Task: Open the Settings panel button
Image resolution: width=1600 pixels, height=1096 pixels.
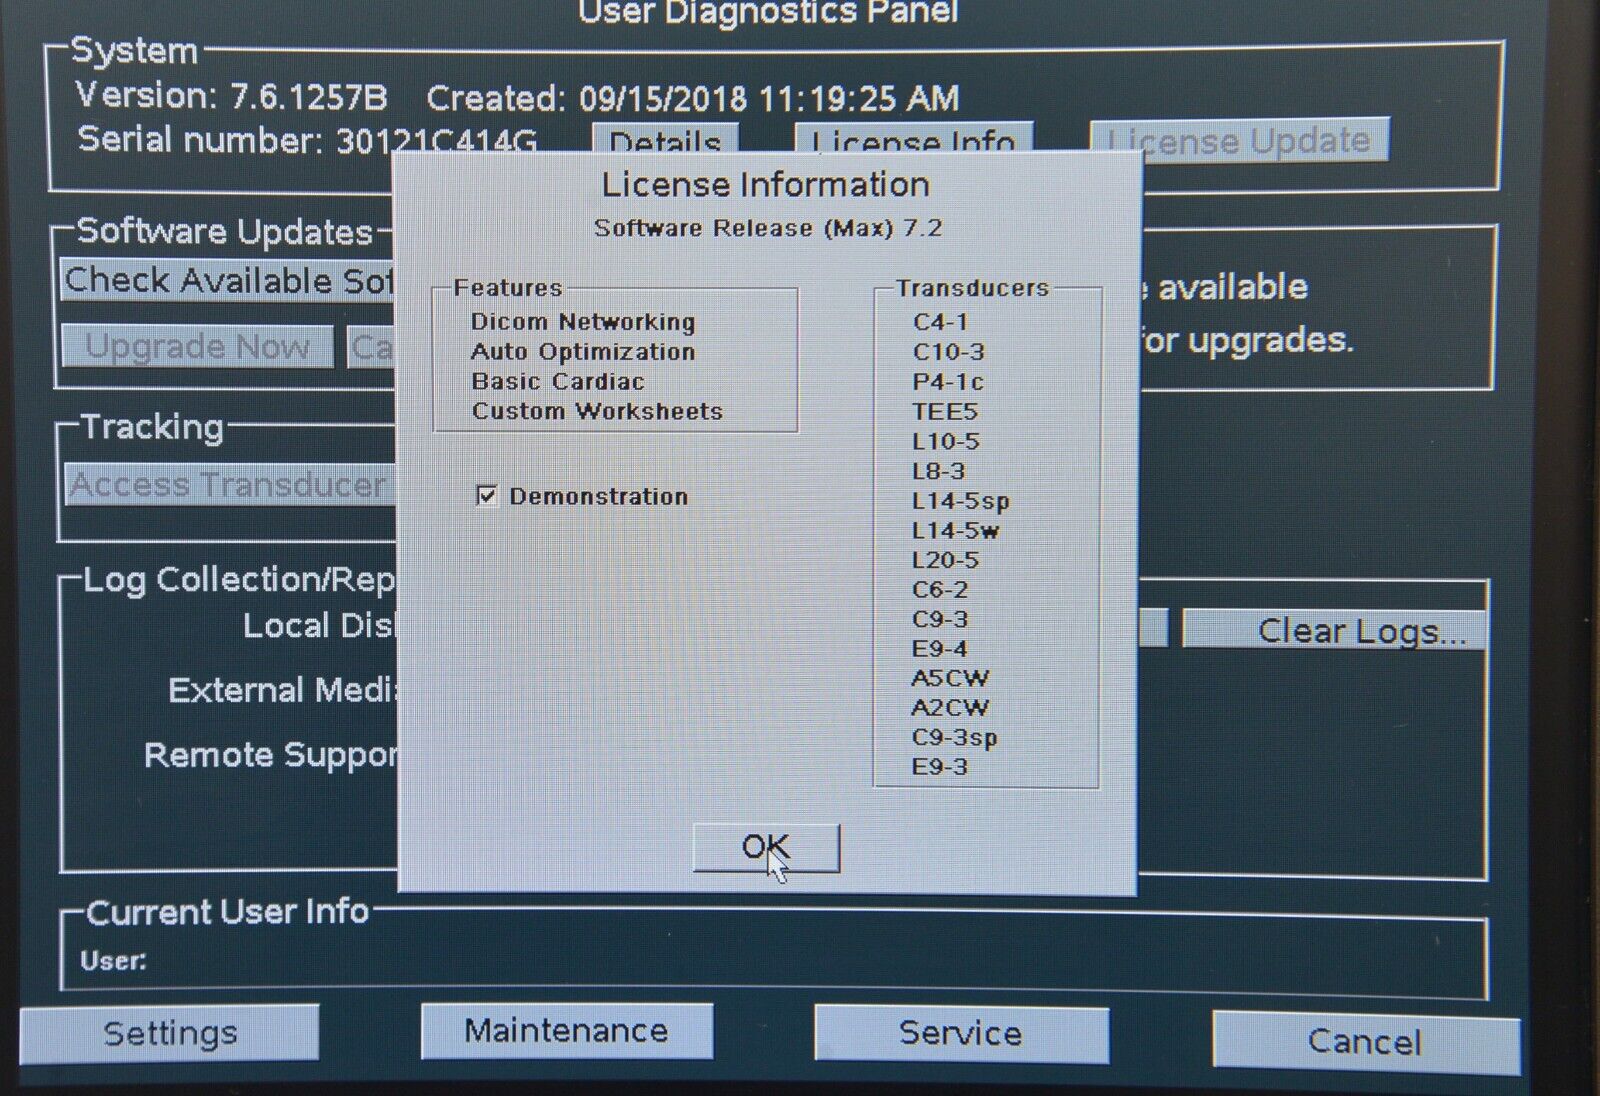Action: point(169,1033)
